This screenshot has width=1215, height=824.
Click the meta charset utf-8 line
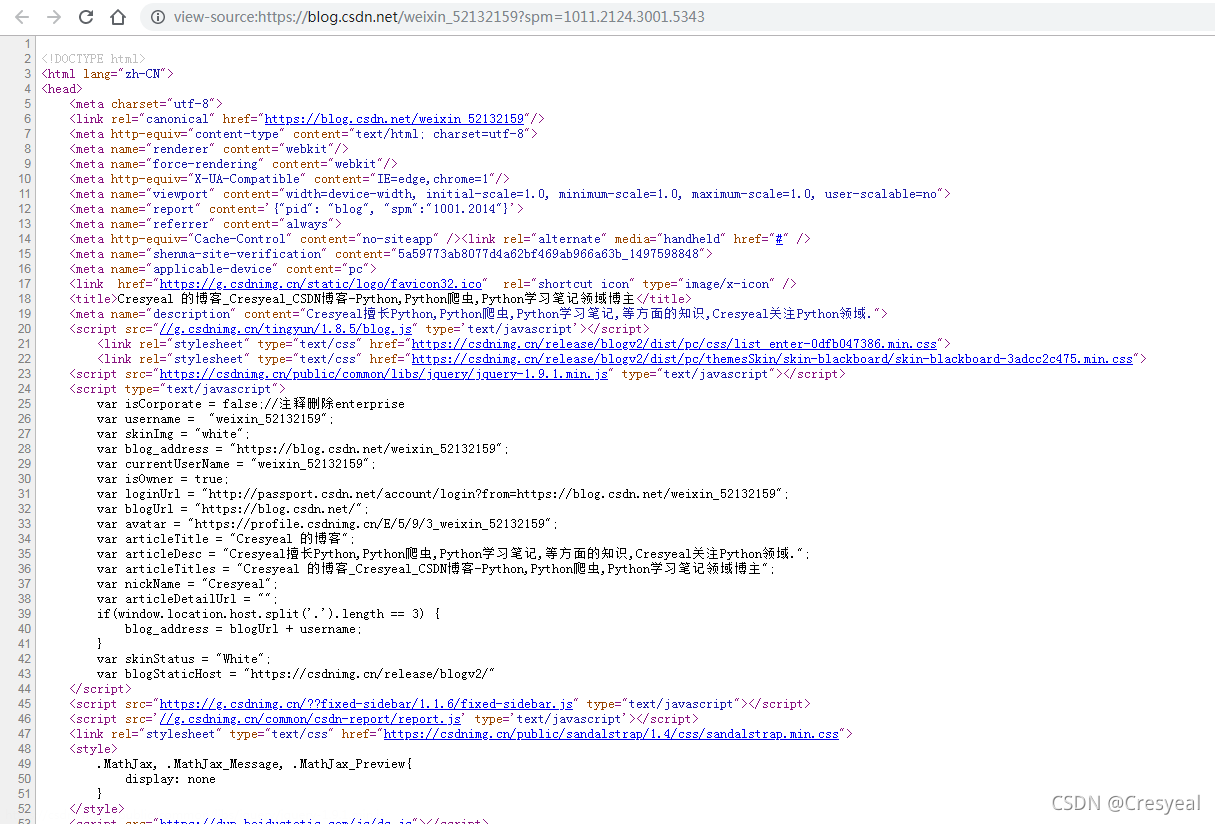pyautogui.click(x=146, y=104)
